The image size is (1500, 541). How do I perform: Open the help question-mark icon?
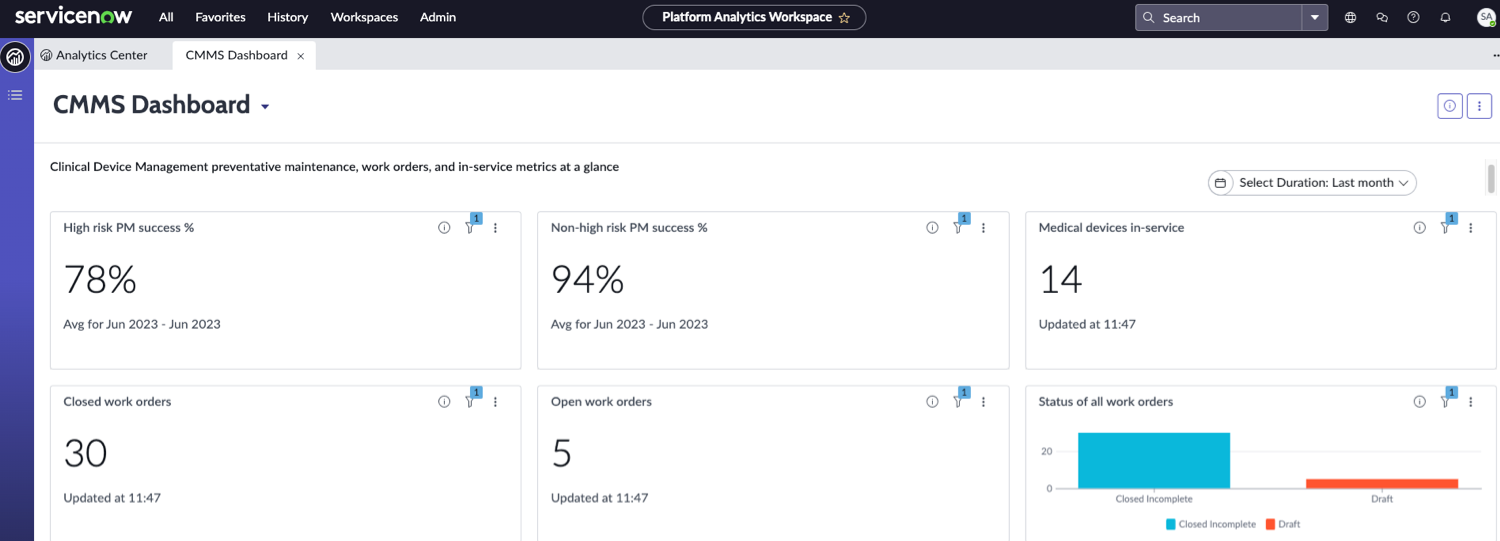1413,17
